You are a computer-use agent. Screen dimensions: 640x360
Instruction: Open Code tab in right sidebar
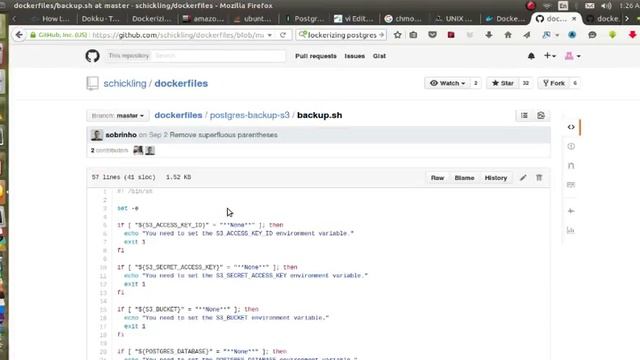point(571,127)
